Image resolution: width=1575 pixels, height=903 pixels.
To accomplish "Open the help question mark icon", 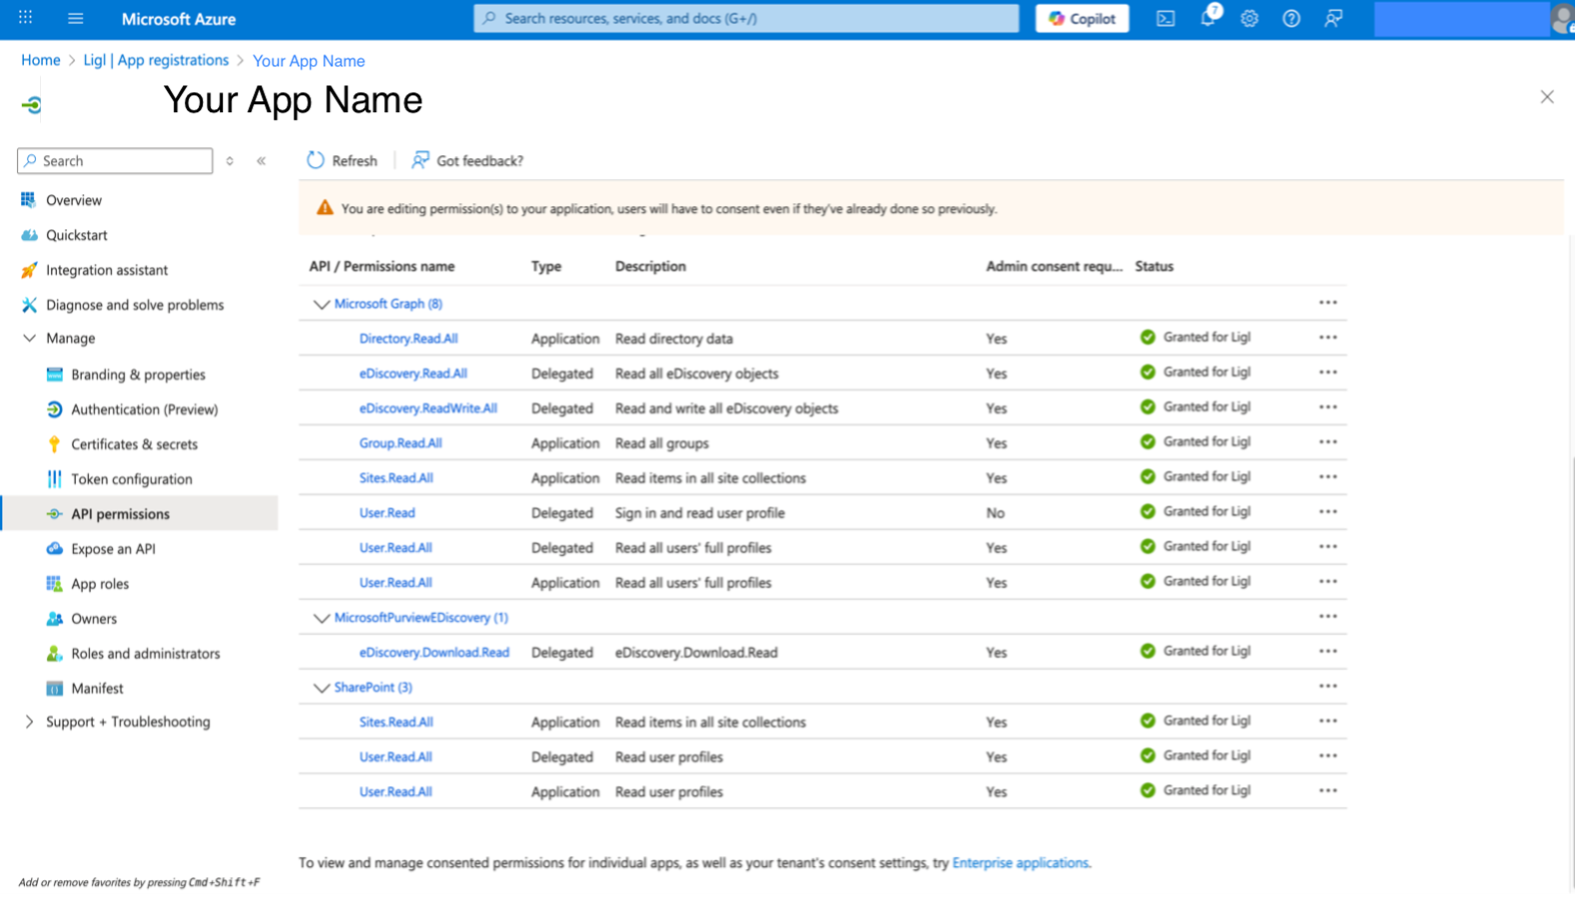I will point(1291,18).
